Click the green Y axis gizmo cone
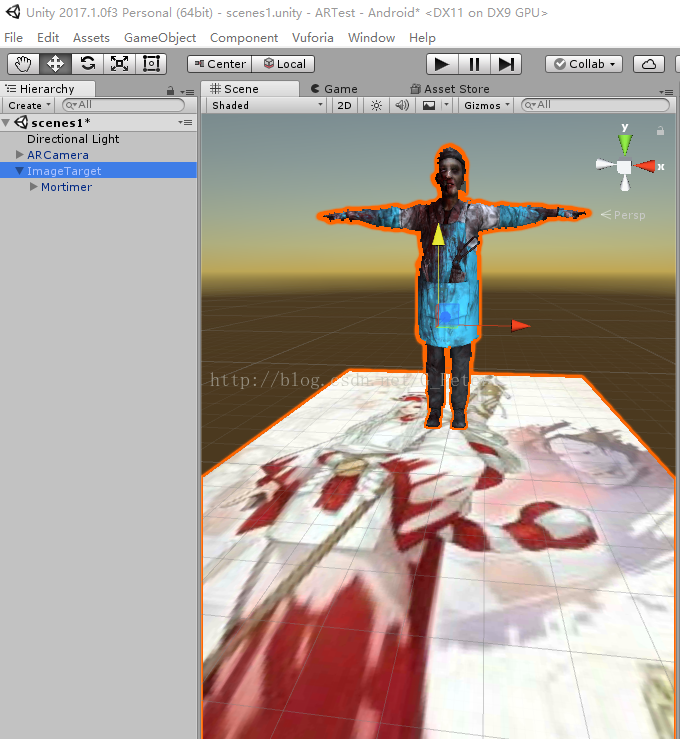The image size is (680, 739). [625, 144]
